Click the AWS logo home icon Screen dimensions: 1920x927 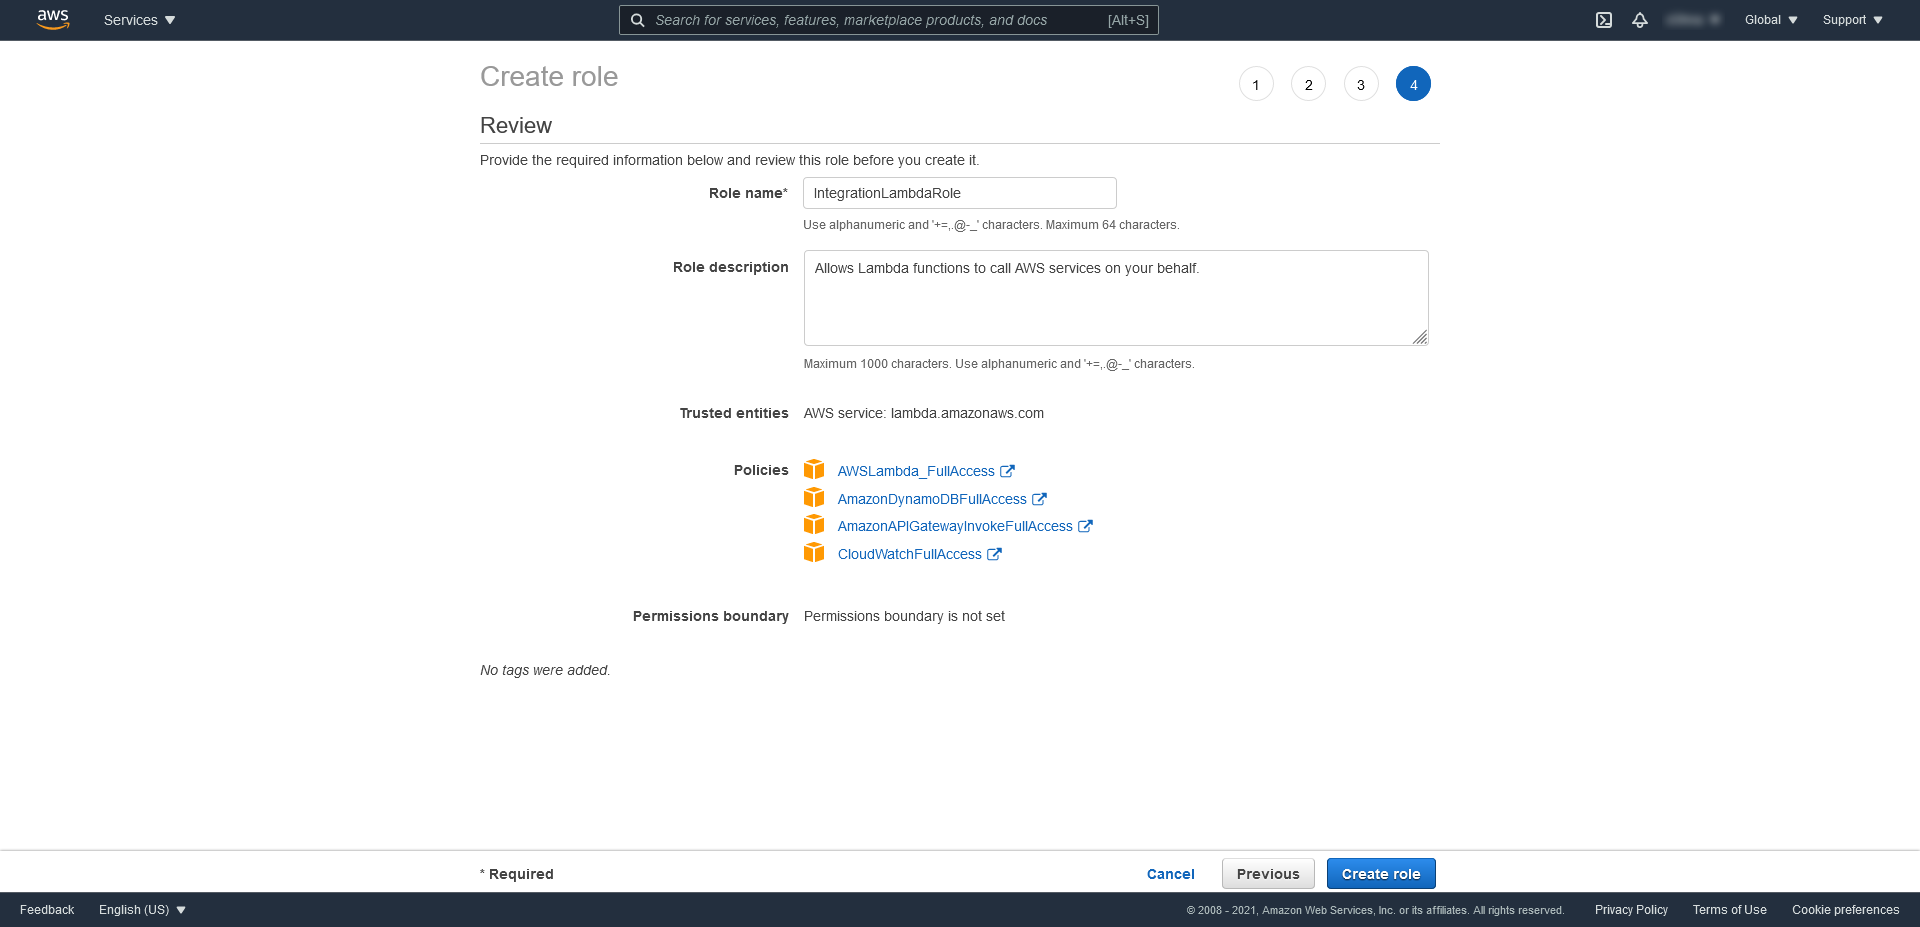53,20
